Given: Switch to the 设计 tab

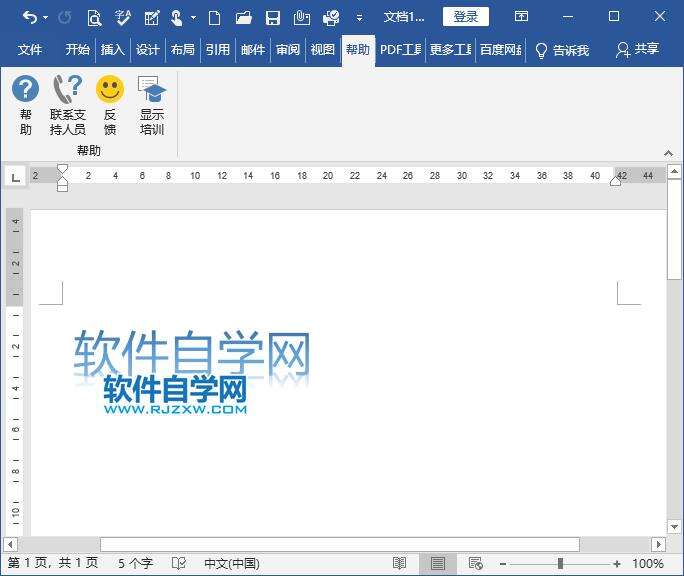Looking at the screenshot, I should coord(147,49).
